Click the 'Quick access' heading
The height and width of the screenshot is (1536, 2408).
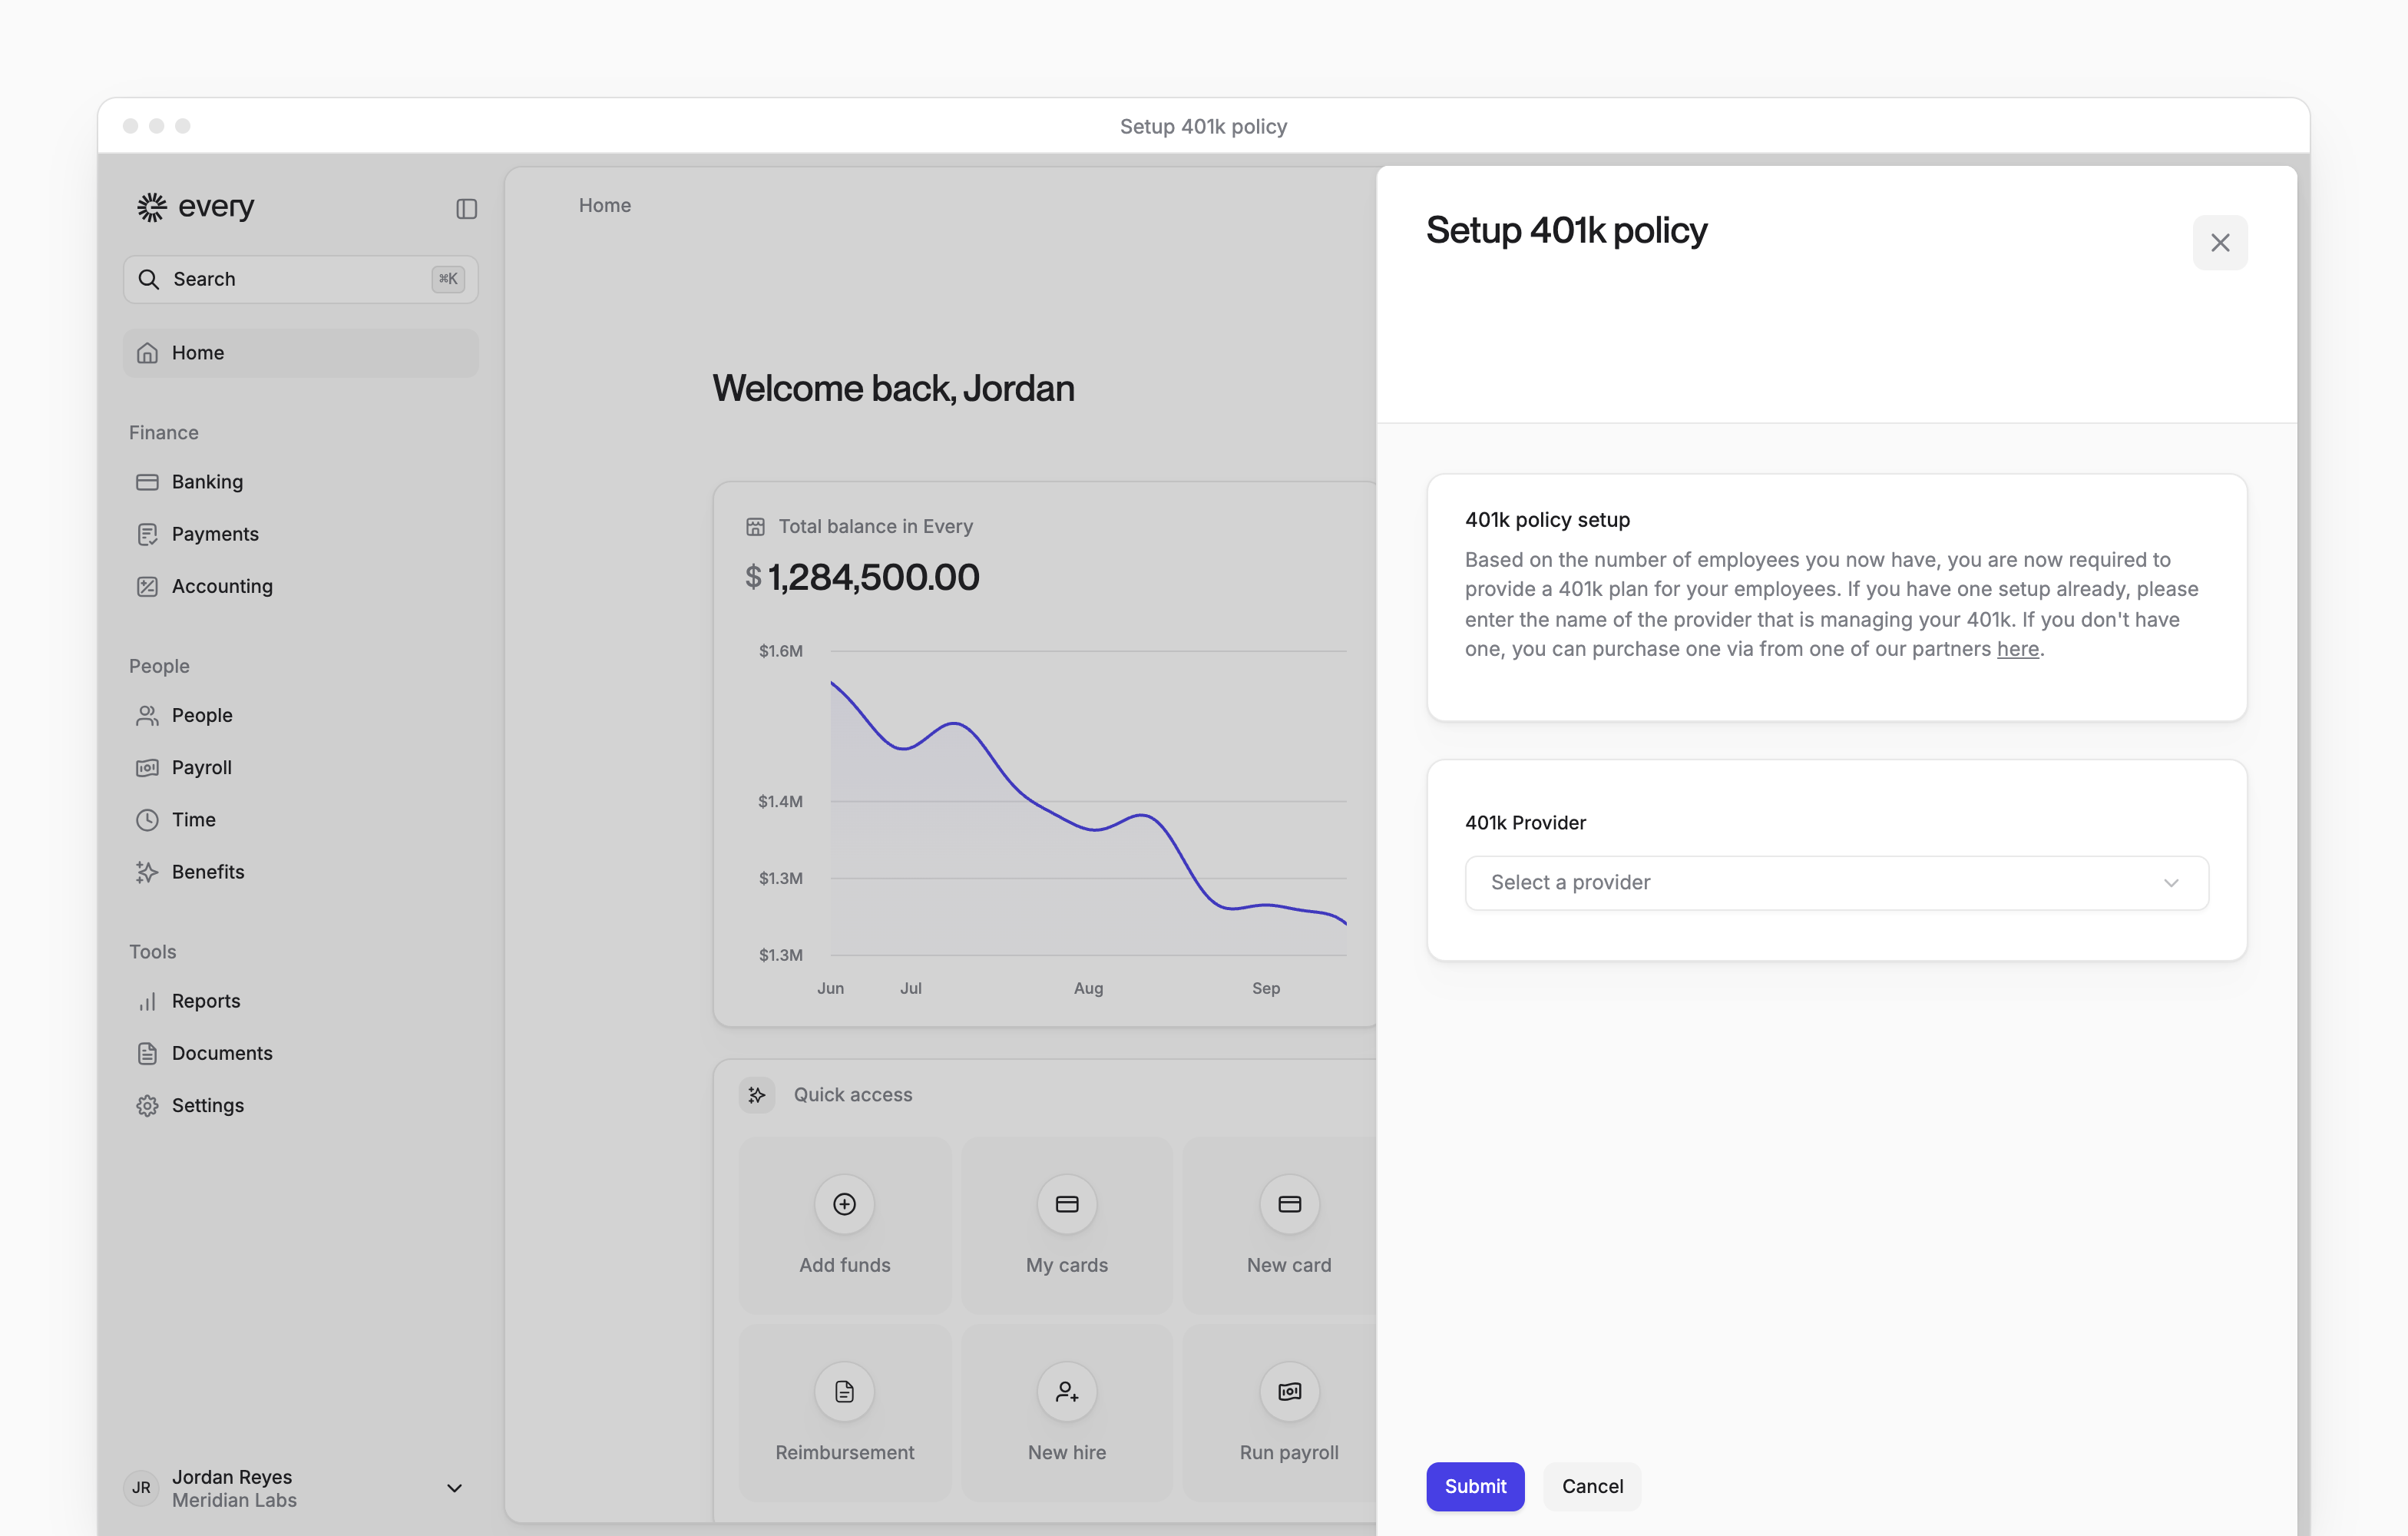click(852, 1095)
